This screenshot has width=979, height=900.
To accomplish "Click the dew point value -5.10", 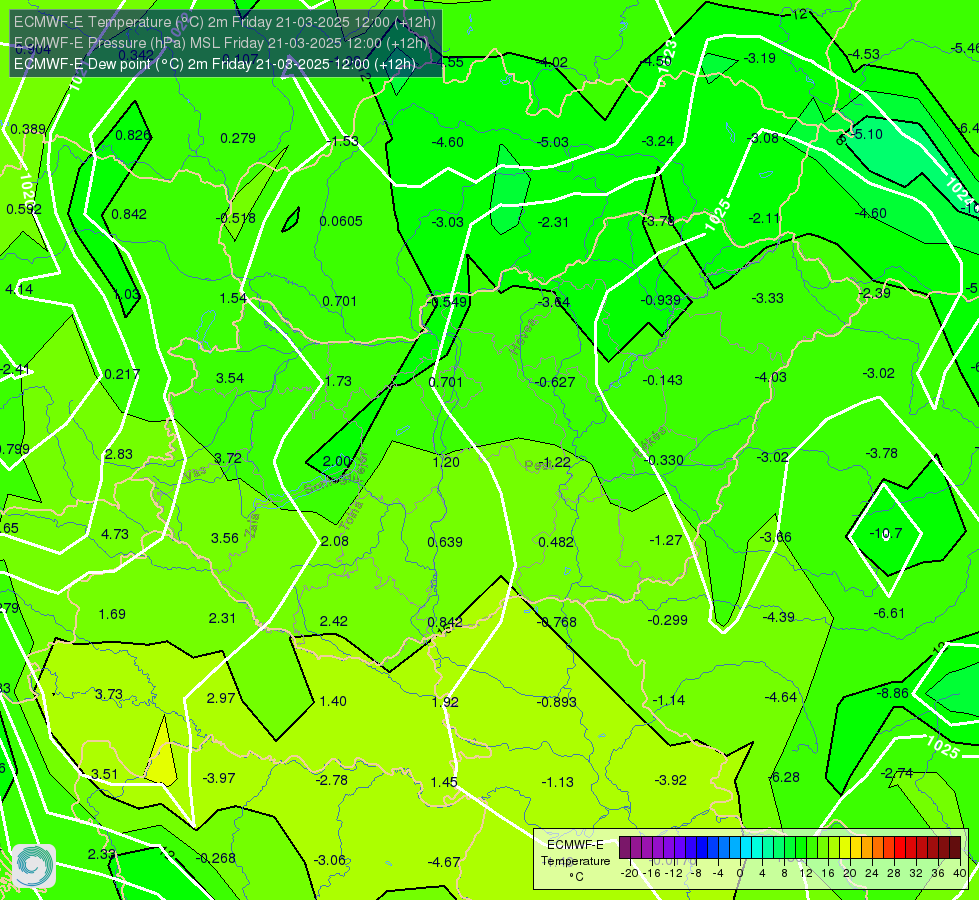I will [x=868, y=134].
